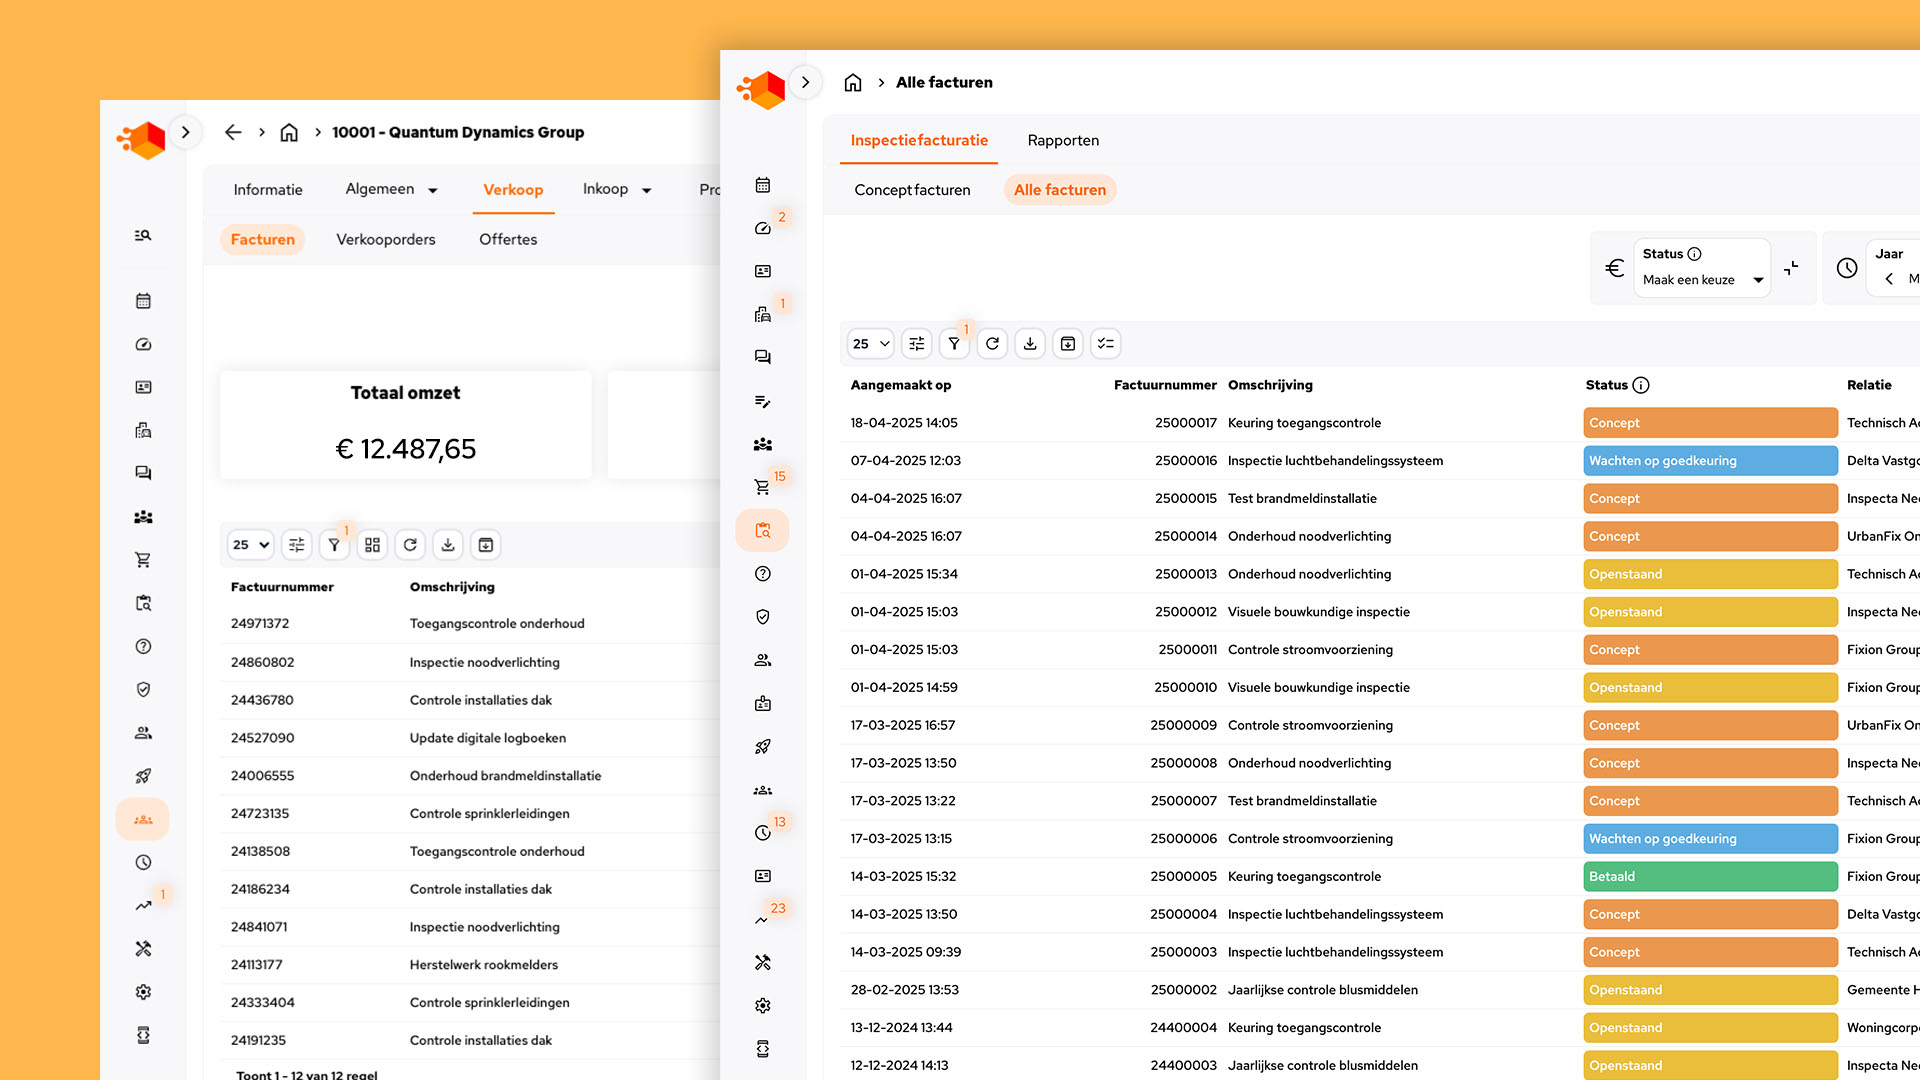The width and height of the screenshot is (1920, 1080).
Task: Collapse the Status filter panel
Action: click(x=1791, y=268)
